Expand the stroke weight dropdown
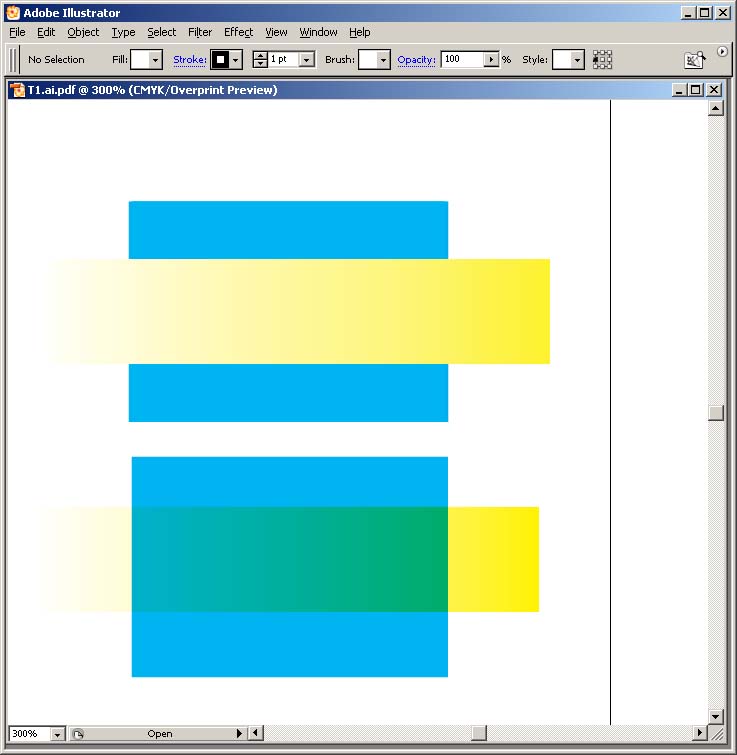This screenshot has height=755, width=737. click(307, 60)
